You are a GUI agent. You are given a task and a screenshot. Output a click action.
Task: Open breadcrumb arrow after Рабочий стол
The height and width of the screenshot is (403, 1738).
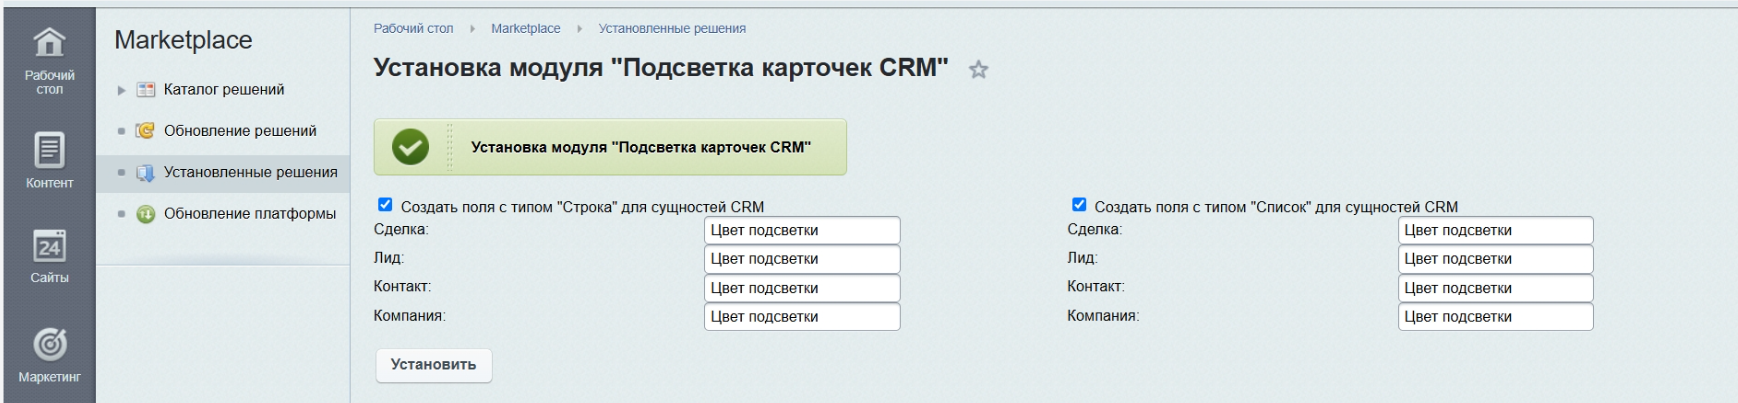click(472, 29)
